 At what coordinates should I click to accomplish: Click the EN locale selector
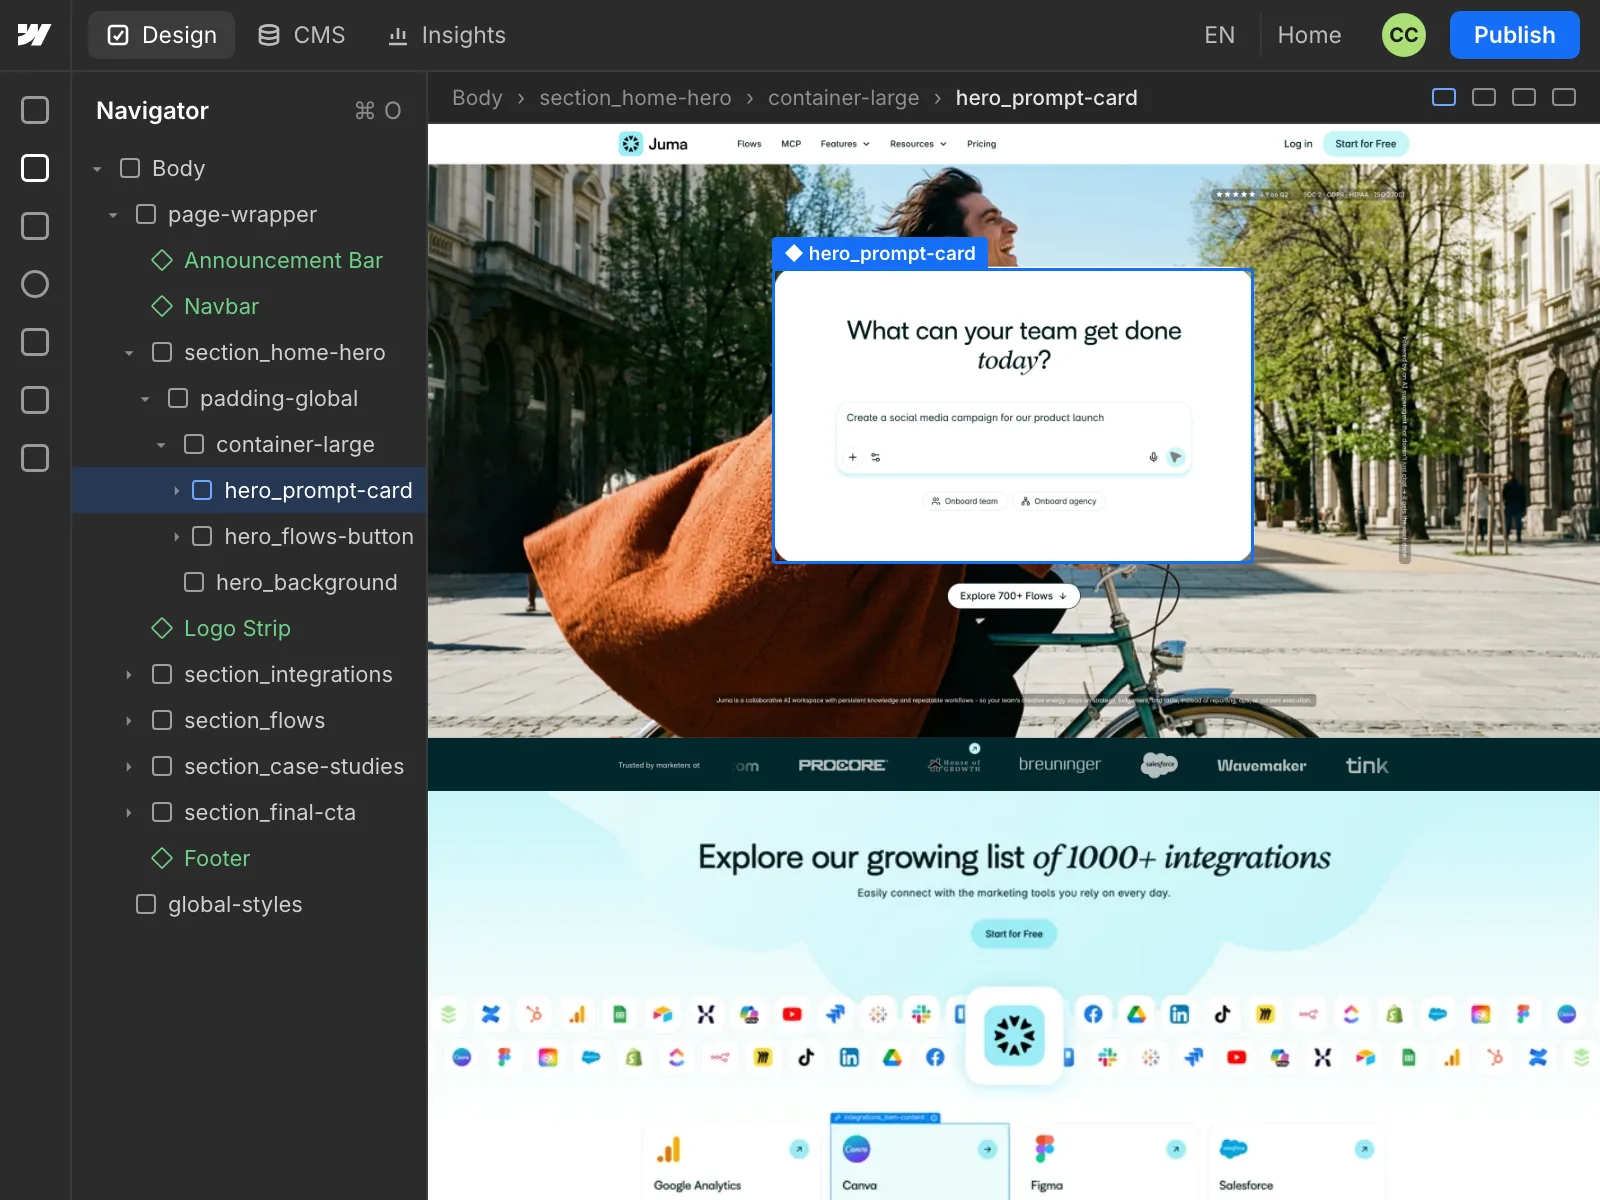point(1219,35)
